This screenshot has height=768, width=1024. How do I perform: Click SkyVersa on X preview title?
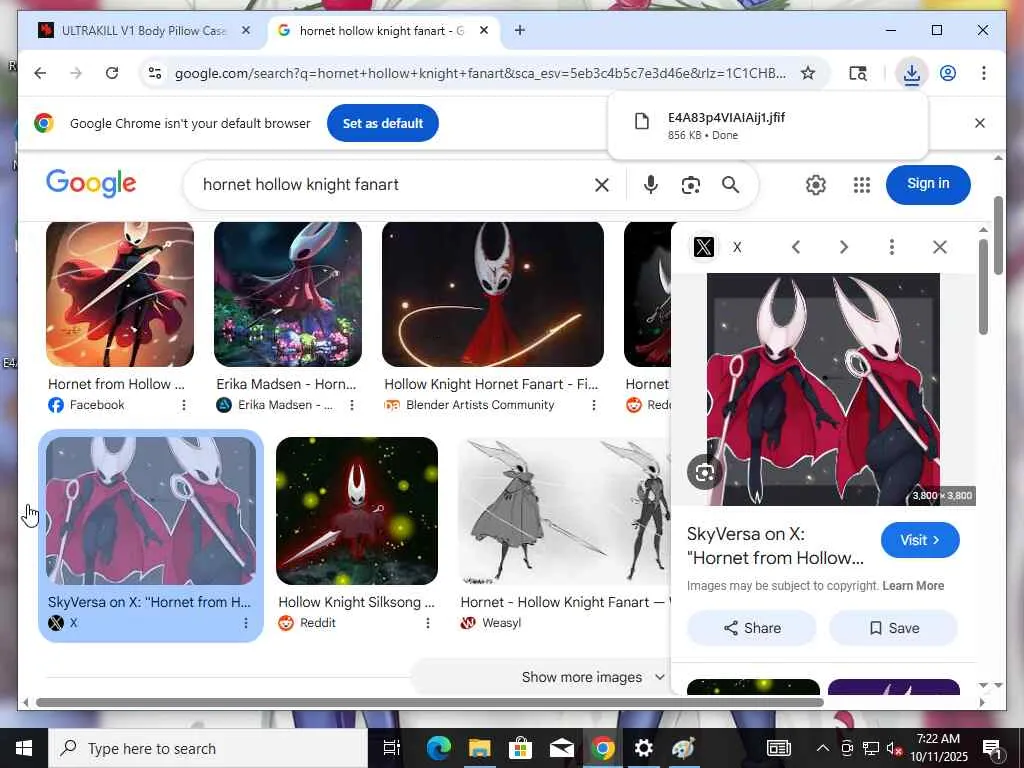coord(775,546)
